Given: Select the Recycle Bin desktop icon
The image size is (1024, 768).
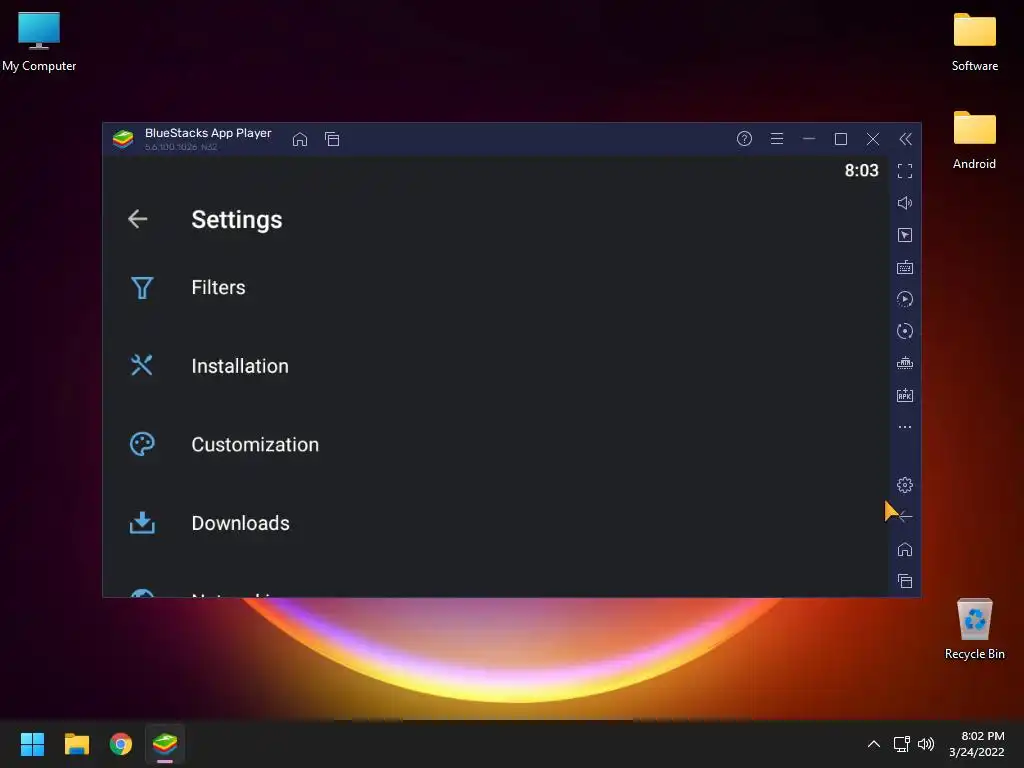Looking at the screenshot, I should click(x=974, y=629).
